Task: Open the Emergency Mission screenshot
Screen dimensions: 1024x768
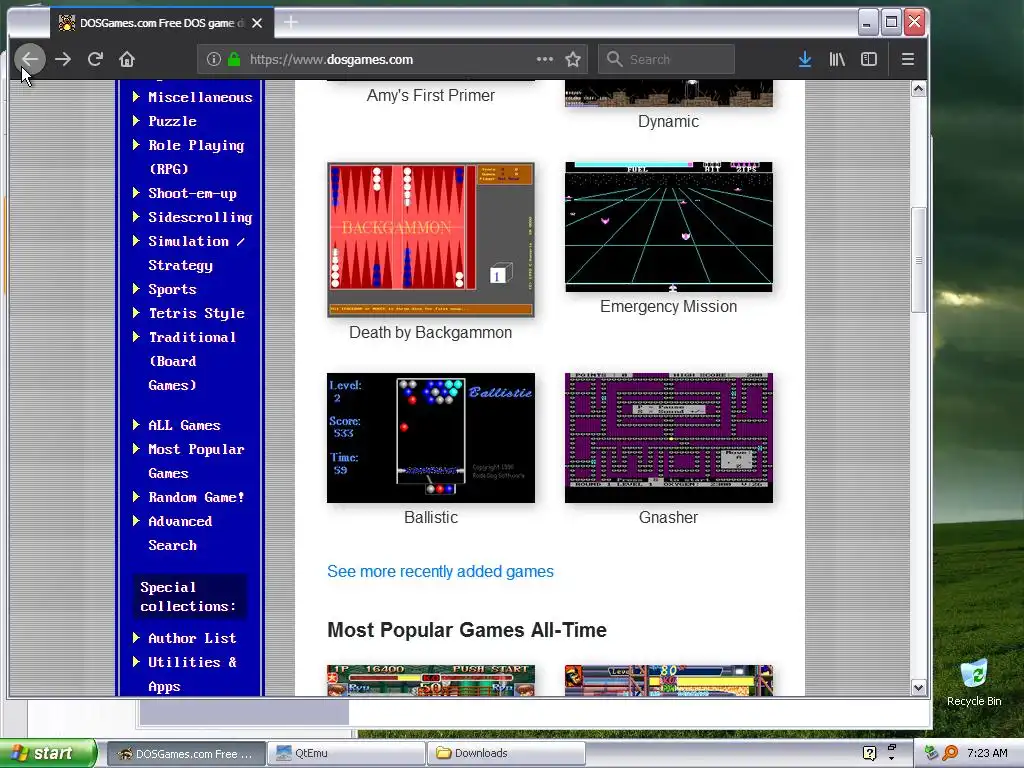Action: pos(669,227)
